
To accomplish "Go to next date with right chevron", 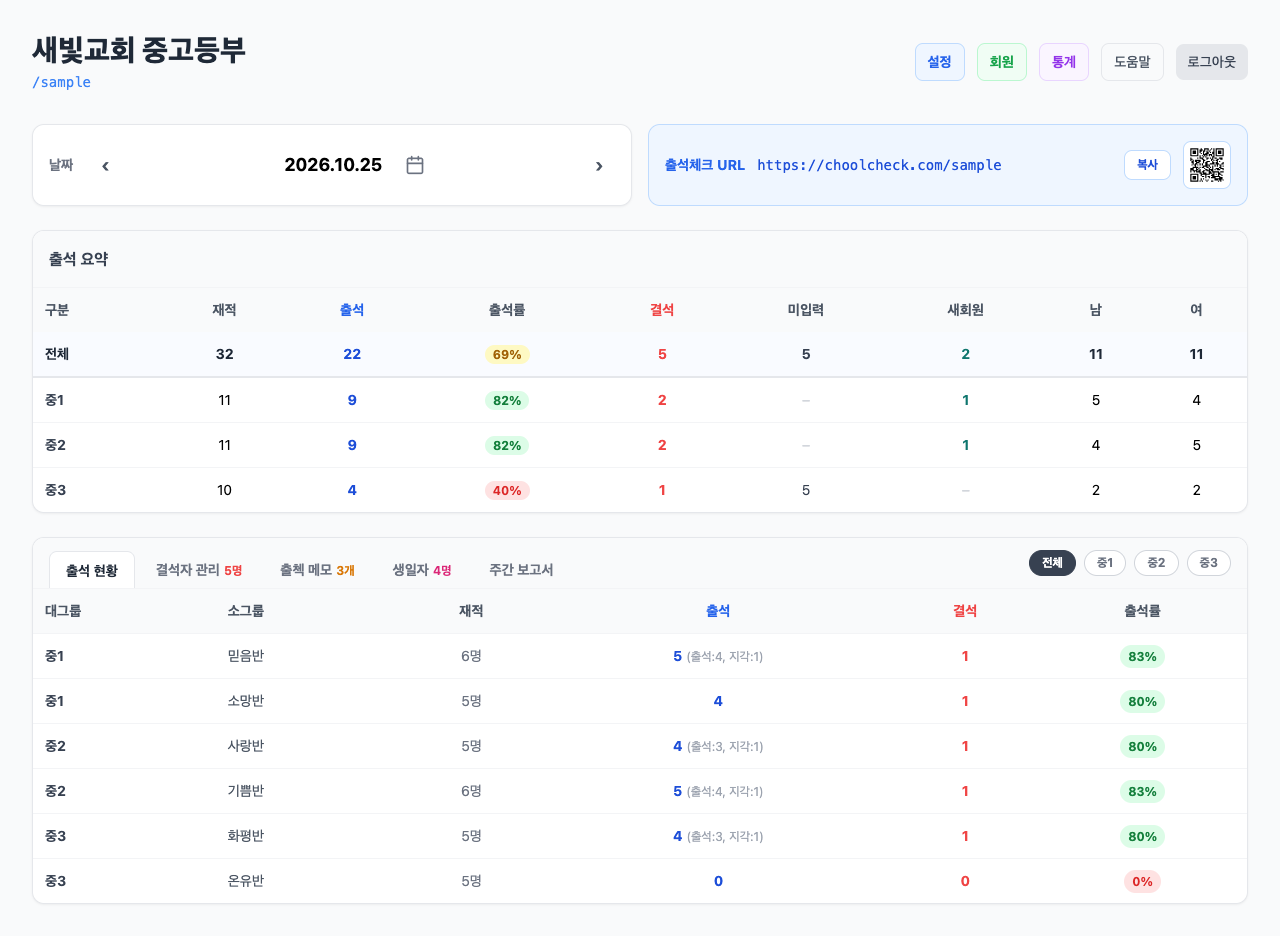I will coord(599,165).
